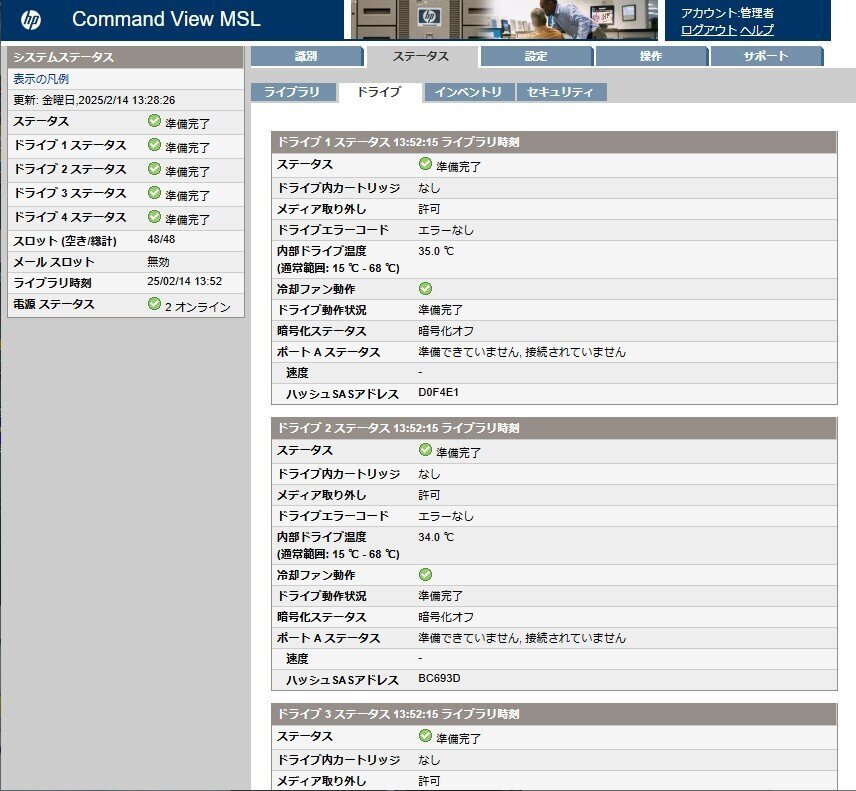Click ドライブ 2 ステータス green check in sidebar

(x=154, y=169)
